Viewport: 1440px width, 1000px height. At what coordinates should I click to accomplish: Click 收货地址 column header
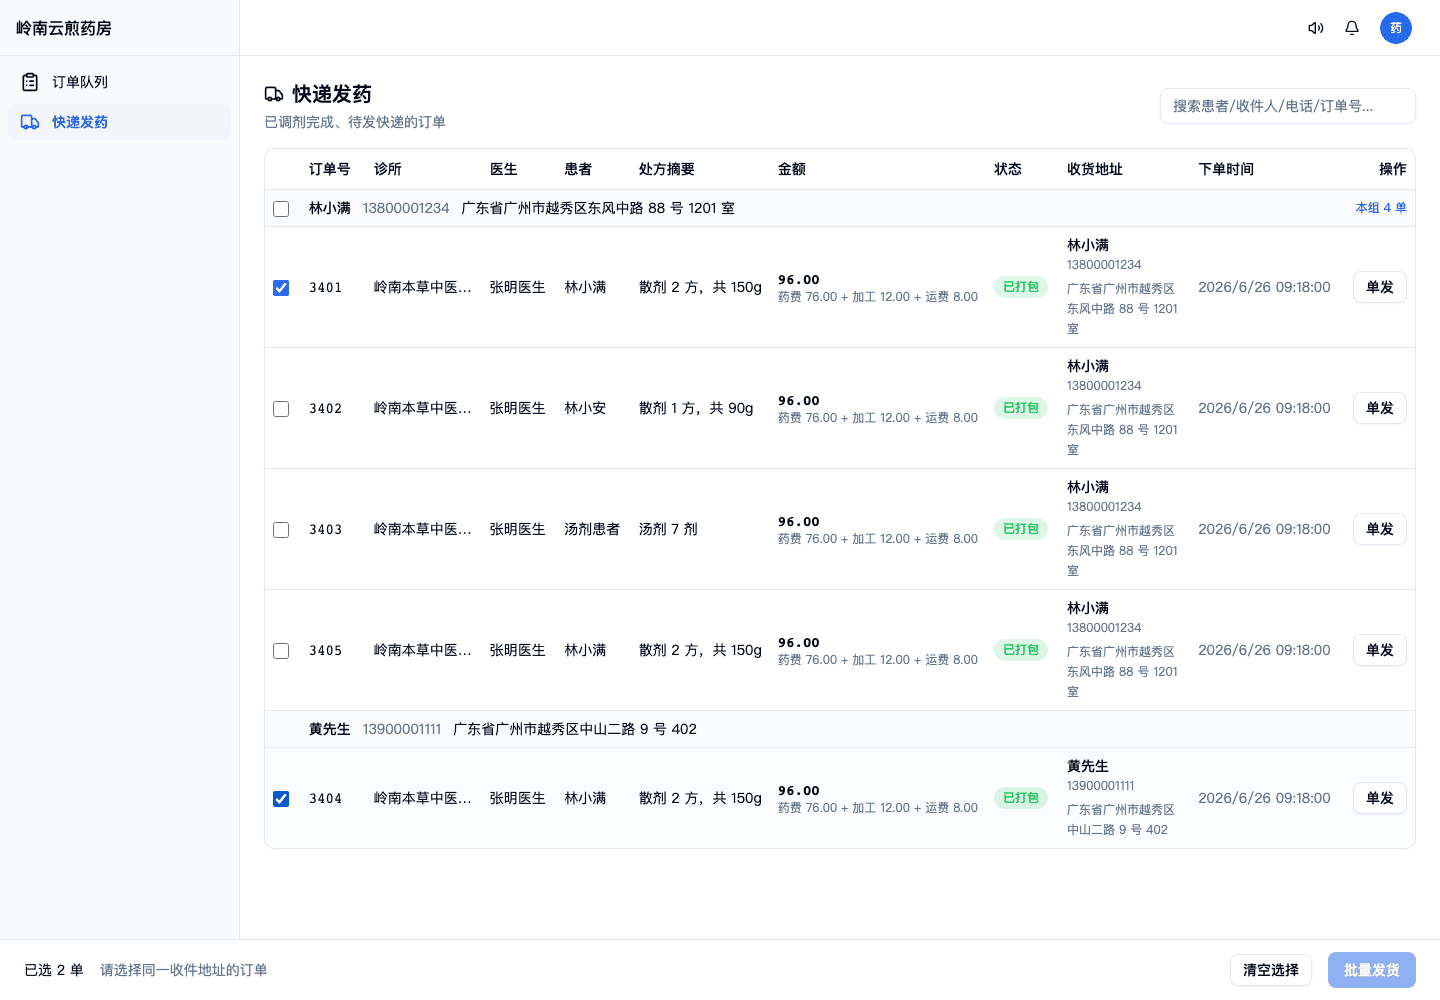(x=1095, y=169)
